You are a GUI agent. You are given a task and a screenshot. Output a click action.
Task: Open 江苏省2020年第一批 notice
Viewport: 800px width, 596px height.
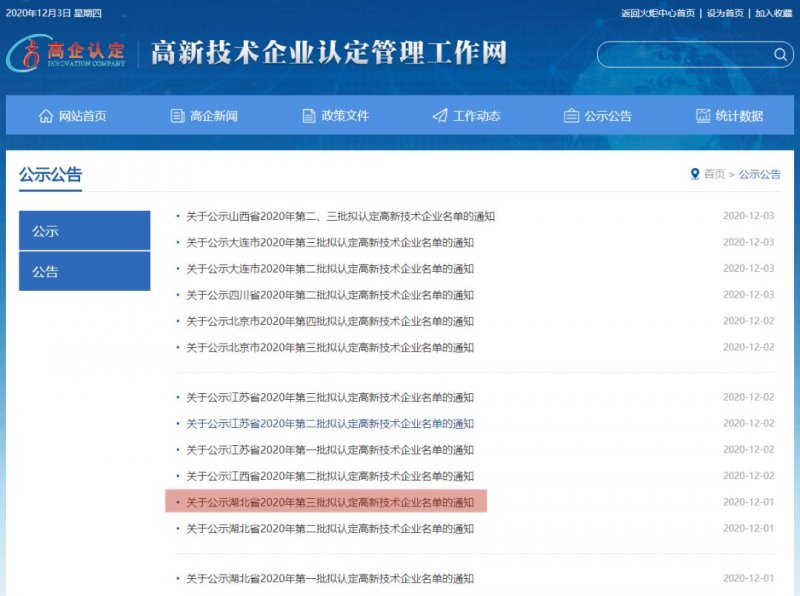pos(330,450)
